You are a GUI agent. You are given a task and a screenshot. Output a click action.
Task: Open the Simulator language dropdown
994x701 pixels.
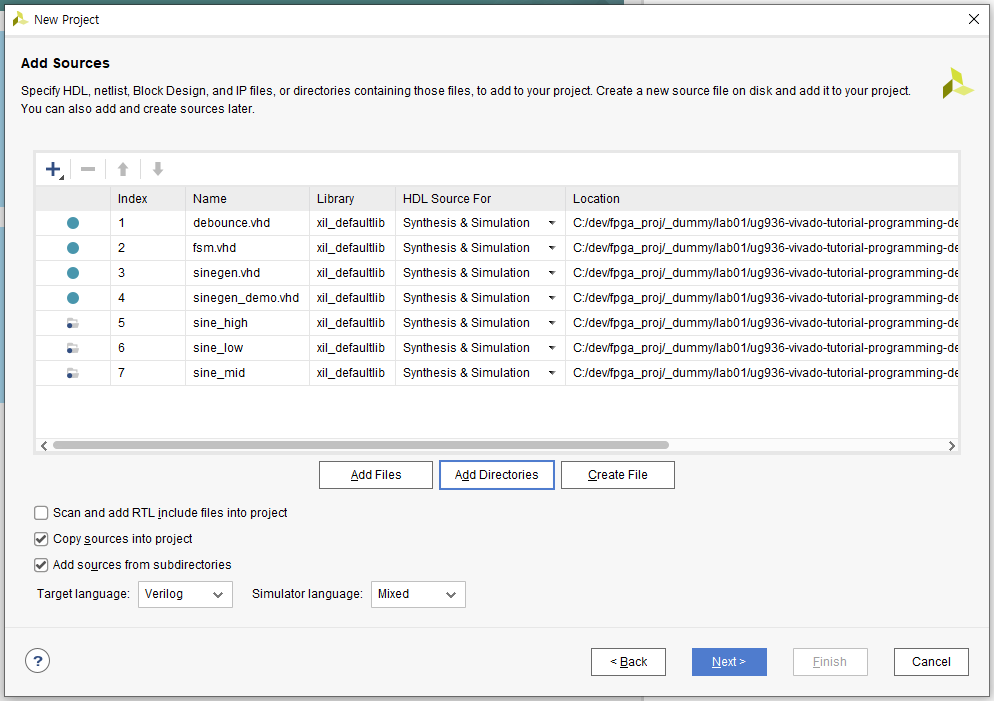click(x=418, y=595)
